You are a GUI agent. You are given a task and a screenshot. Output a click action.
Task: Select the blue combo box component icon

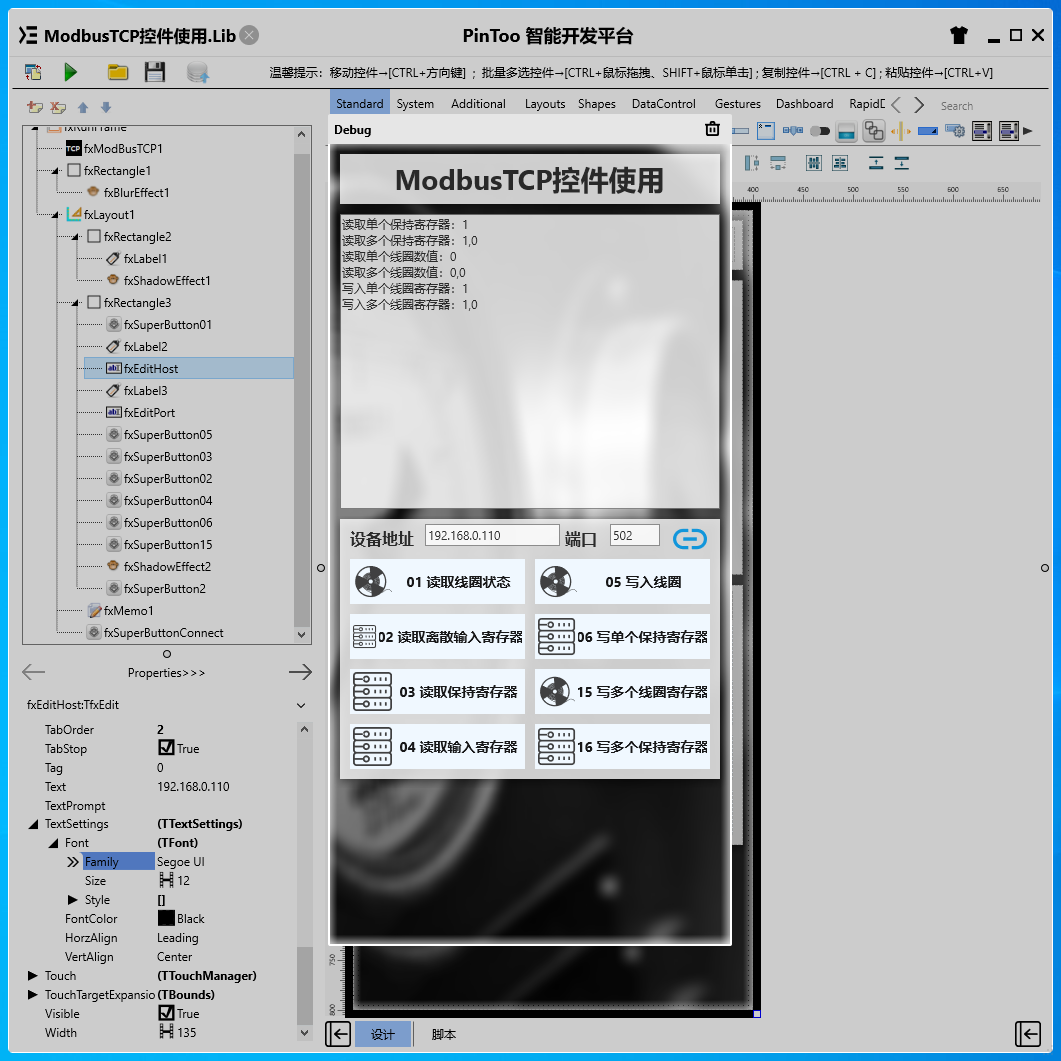point(928,131)
